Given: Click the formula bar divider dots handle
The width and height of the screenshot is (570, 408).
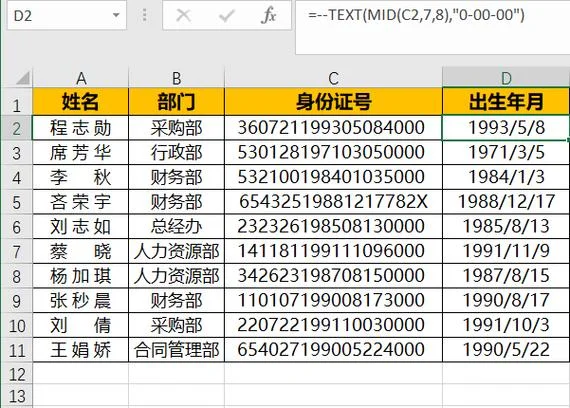Looking at the screenshot, I should pos(144,15).
